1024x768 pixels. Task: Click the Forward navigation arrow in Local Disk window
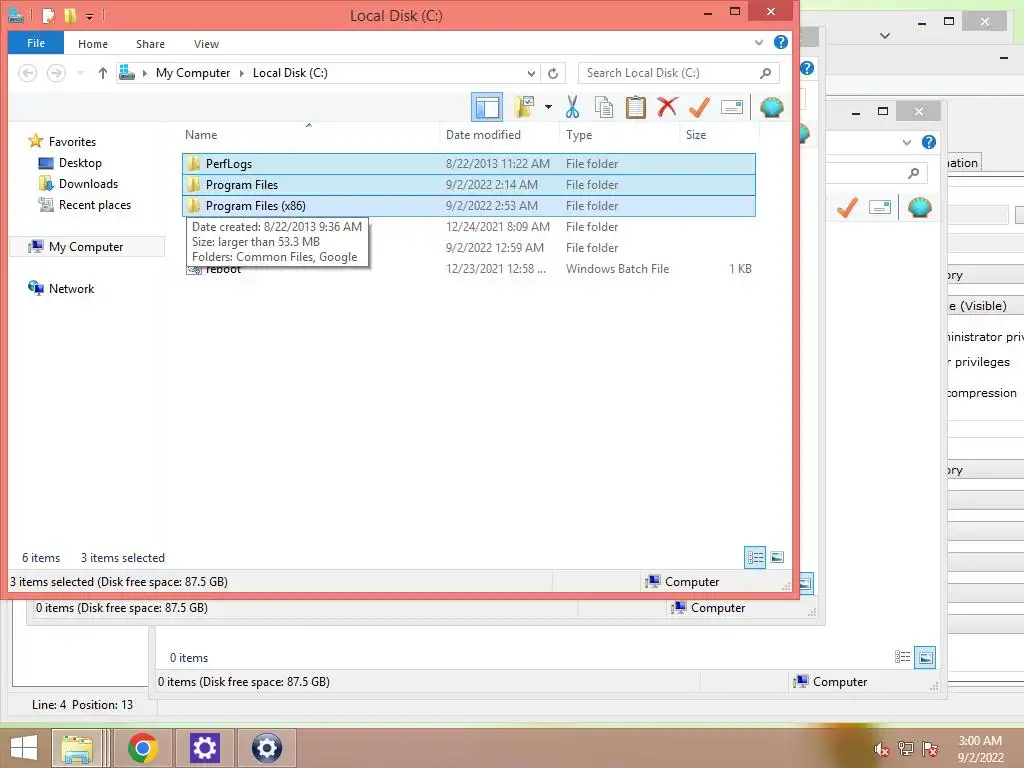click(x=56, y=73)
